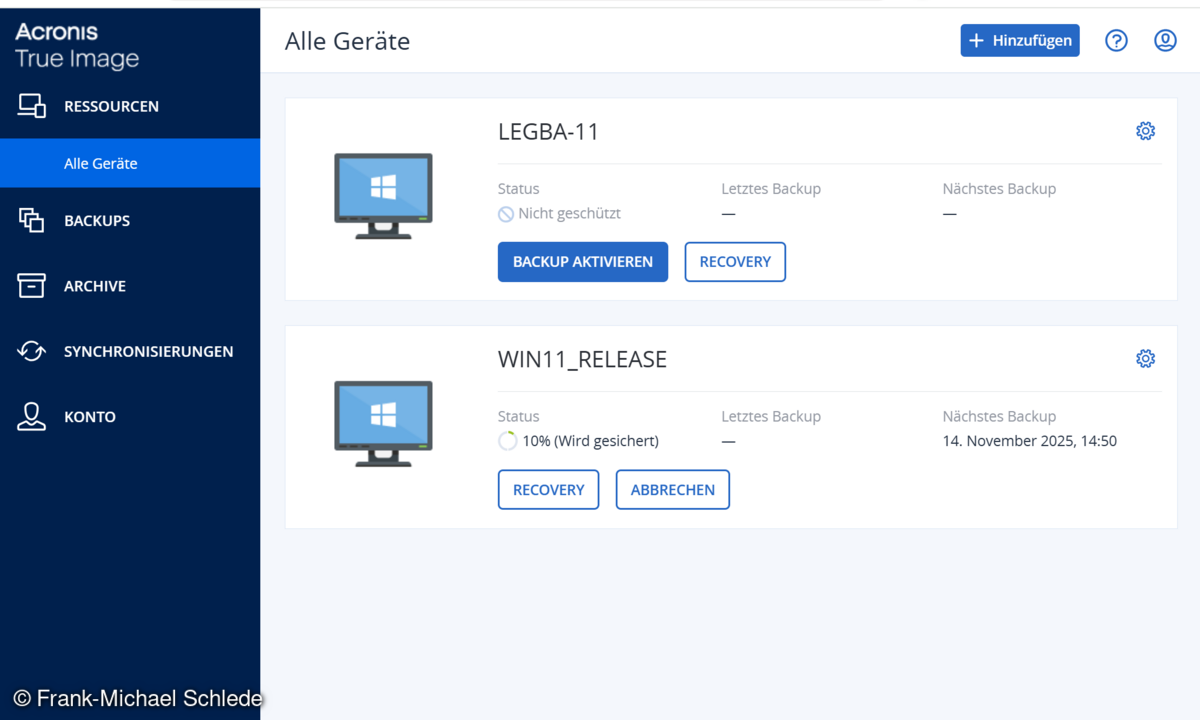Switch to the Alle Geräte page header

(x=347, y=41)
